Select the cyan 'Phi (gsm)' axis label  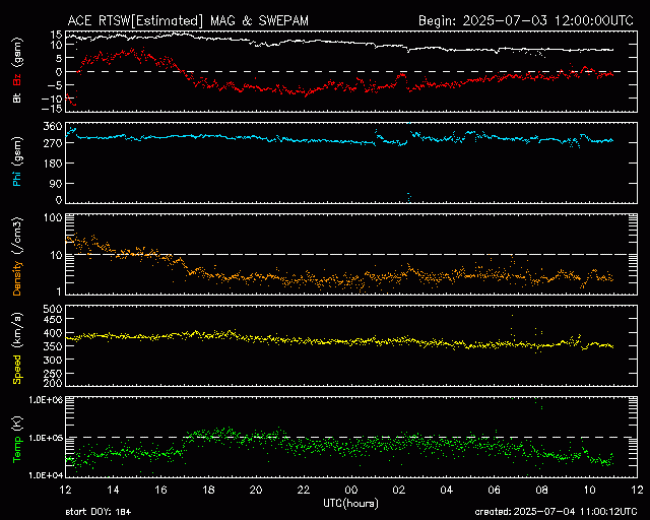(17, 162)
